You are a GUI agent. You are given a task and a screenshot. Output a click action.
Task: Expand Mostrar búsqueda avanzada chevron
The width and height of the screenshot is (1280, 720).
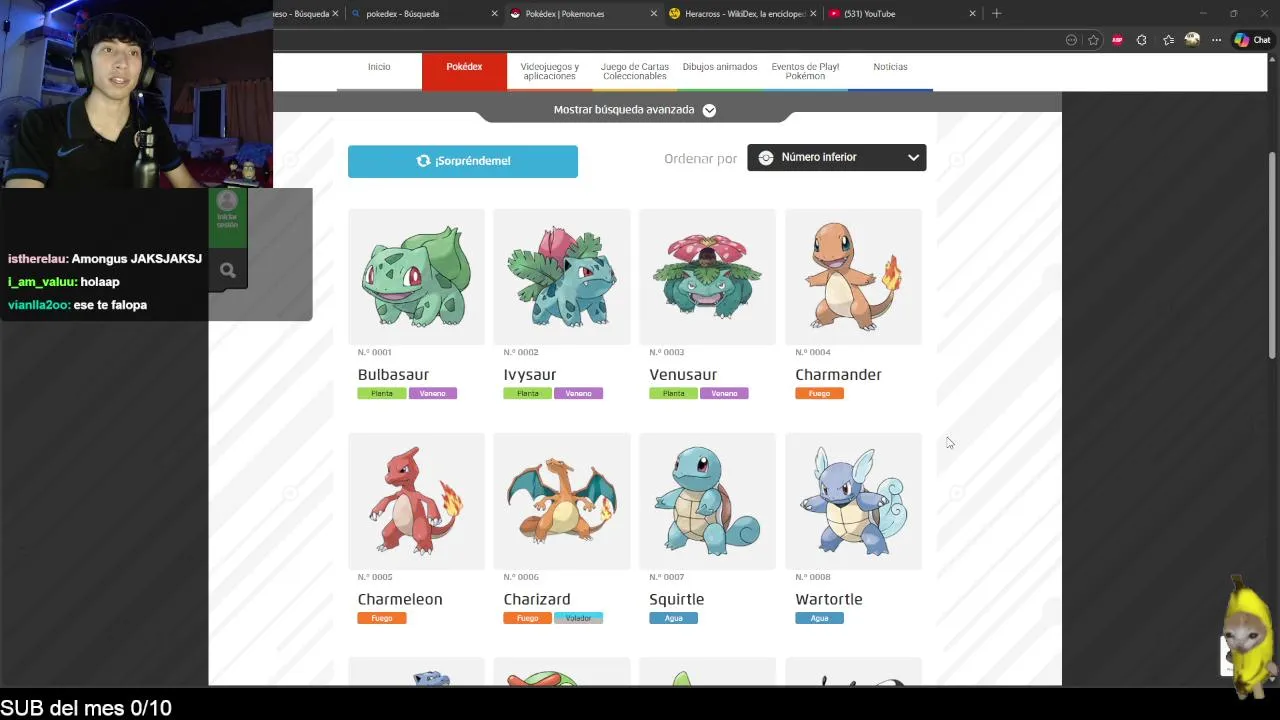click(x=709, y=110)
